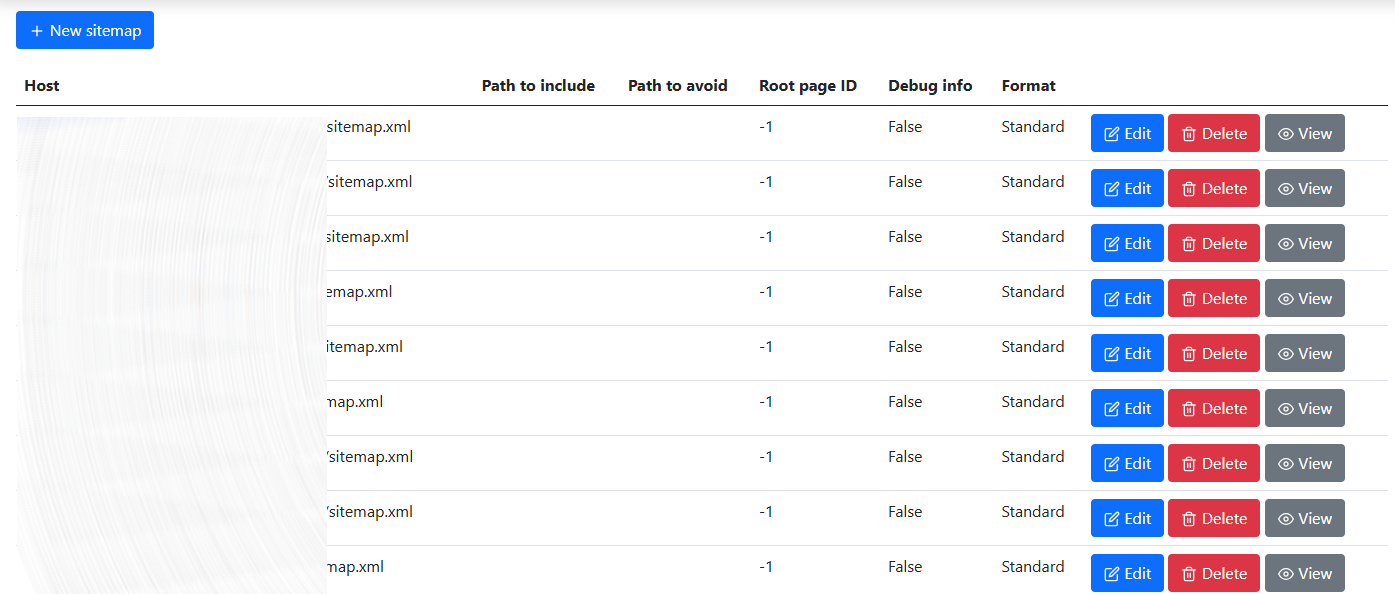
Task: Select the Debug info column header
Action: coord(929,86)
